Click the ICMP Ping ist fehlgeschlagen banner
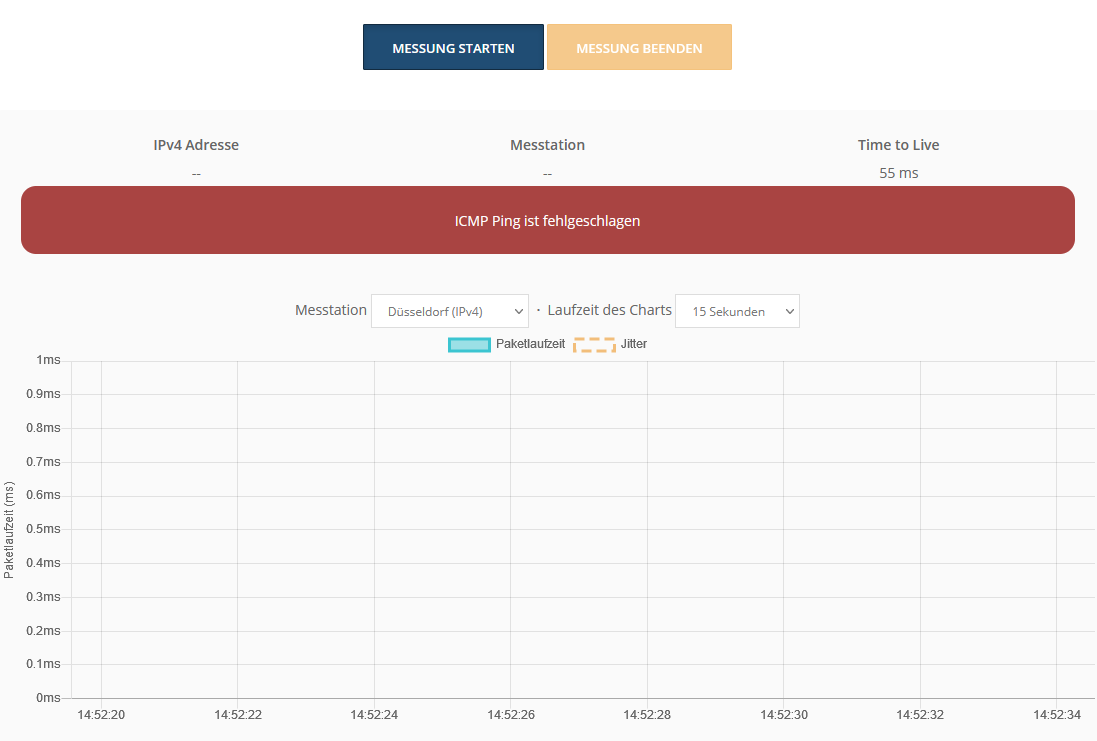This screenshot has width=1097, height=741. [x=548, y=220]
